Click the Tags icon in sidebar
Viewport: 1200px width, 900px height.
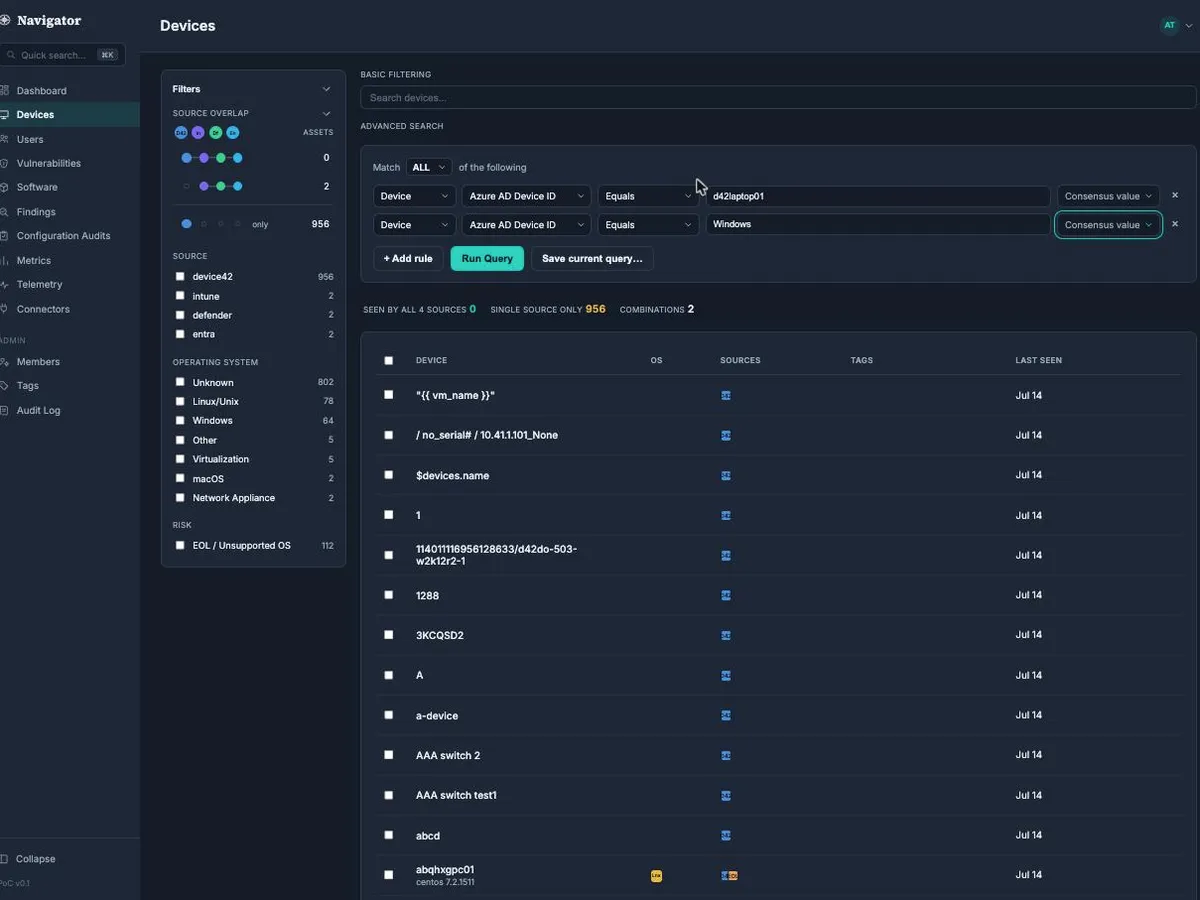tap(5, 385)
